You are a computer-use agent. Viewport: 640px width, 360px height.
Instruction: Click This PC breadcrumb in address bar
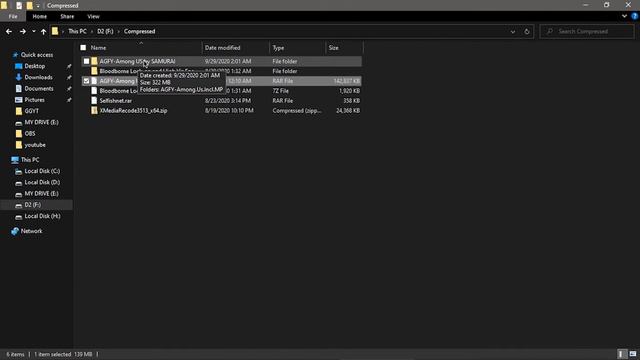click(77, 31)
